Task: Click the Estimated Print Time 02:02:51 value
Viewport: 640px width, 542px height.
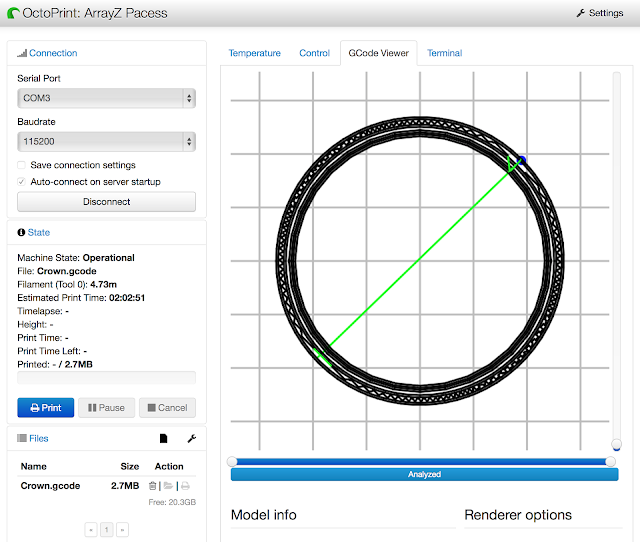Action: 127,298
